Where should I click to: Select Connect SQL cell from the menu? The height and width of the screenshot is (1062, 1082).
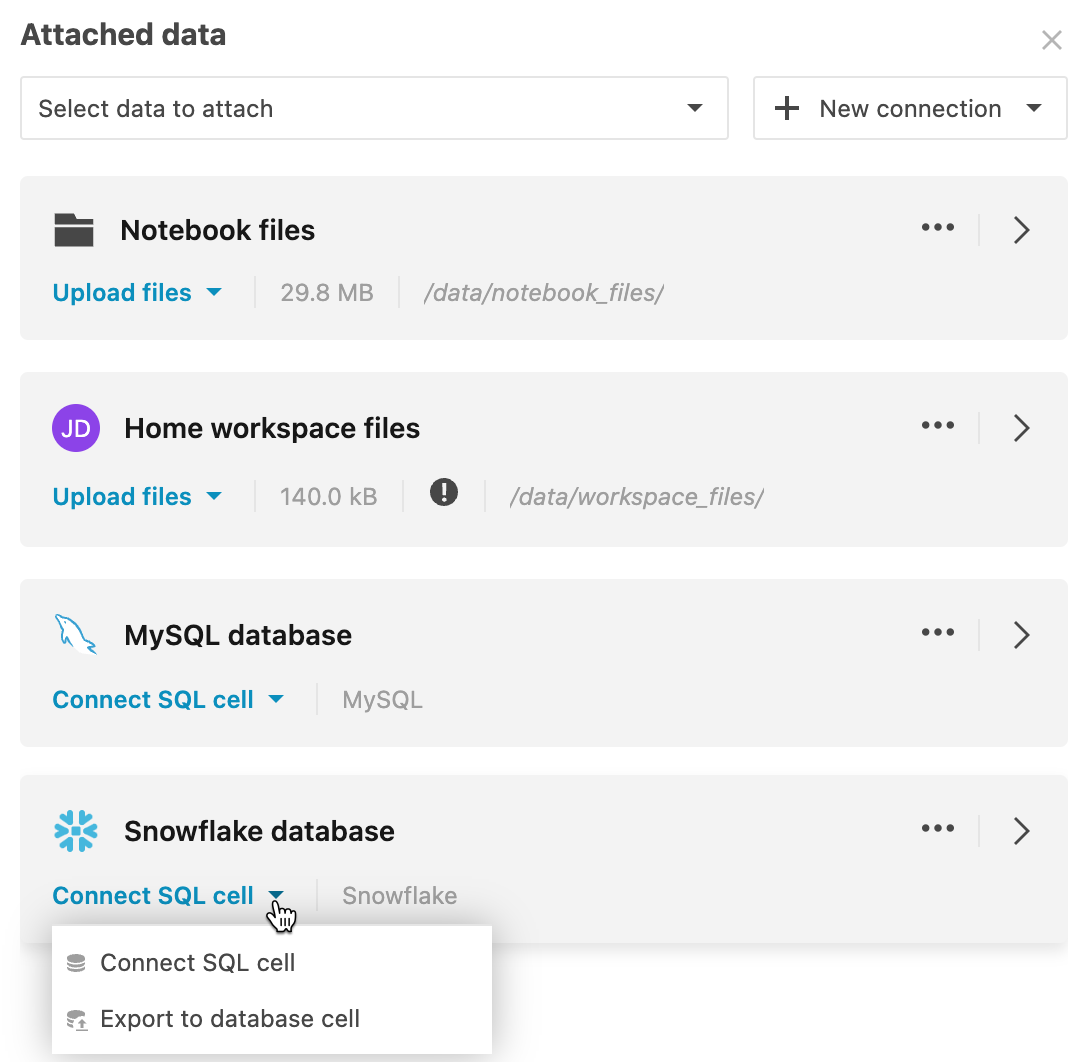tap(197, 963)
